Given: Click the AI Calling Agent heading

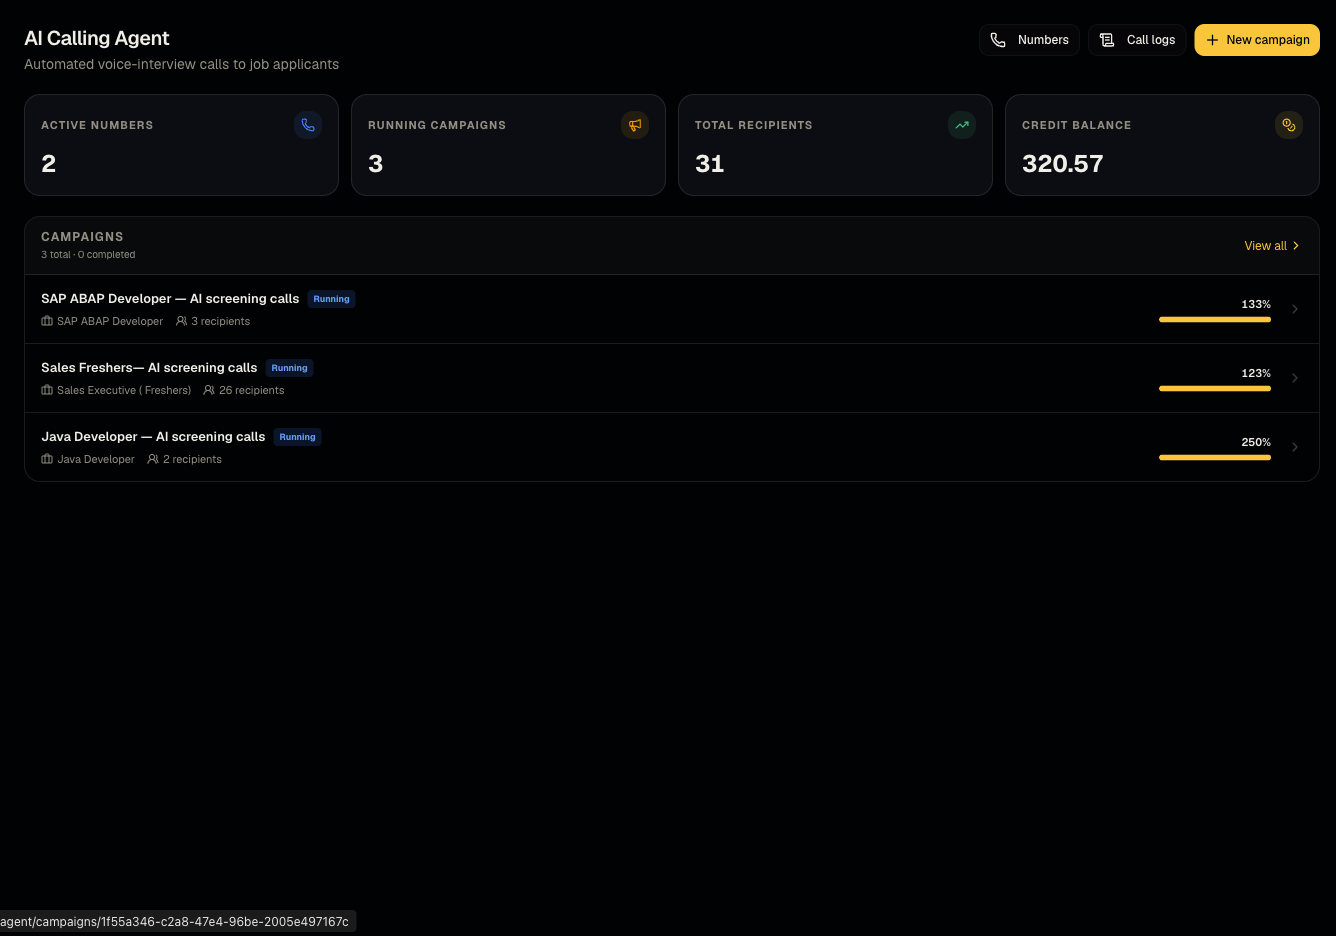Looking at the screenshot, I should pos(97,38).
